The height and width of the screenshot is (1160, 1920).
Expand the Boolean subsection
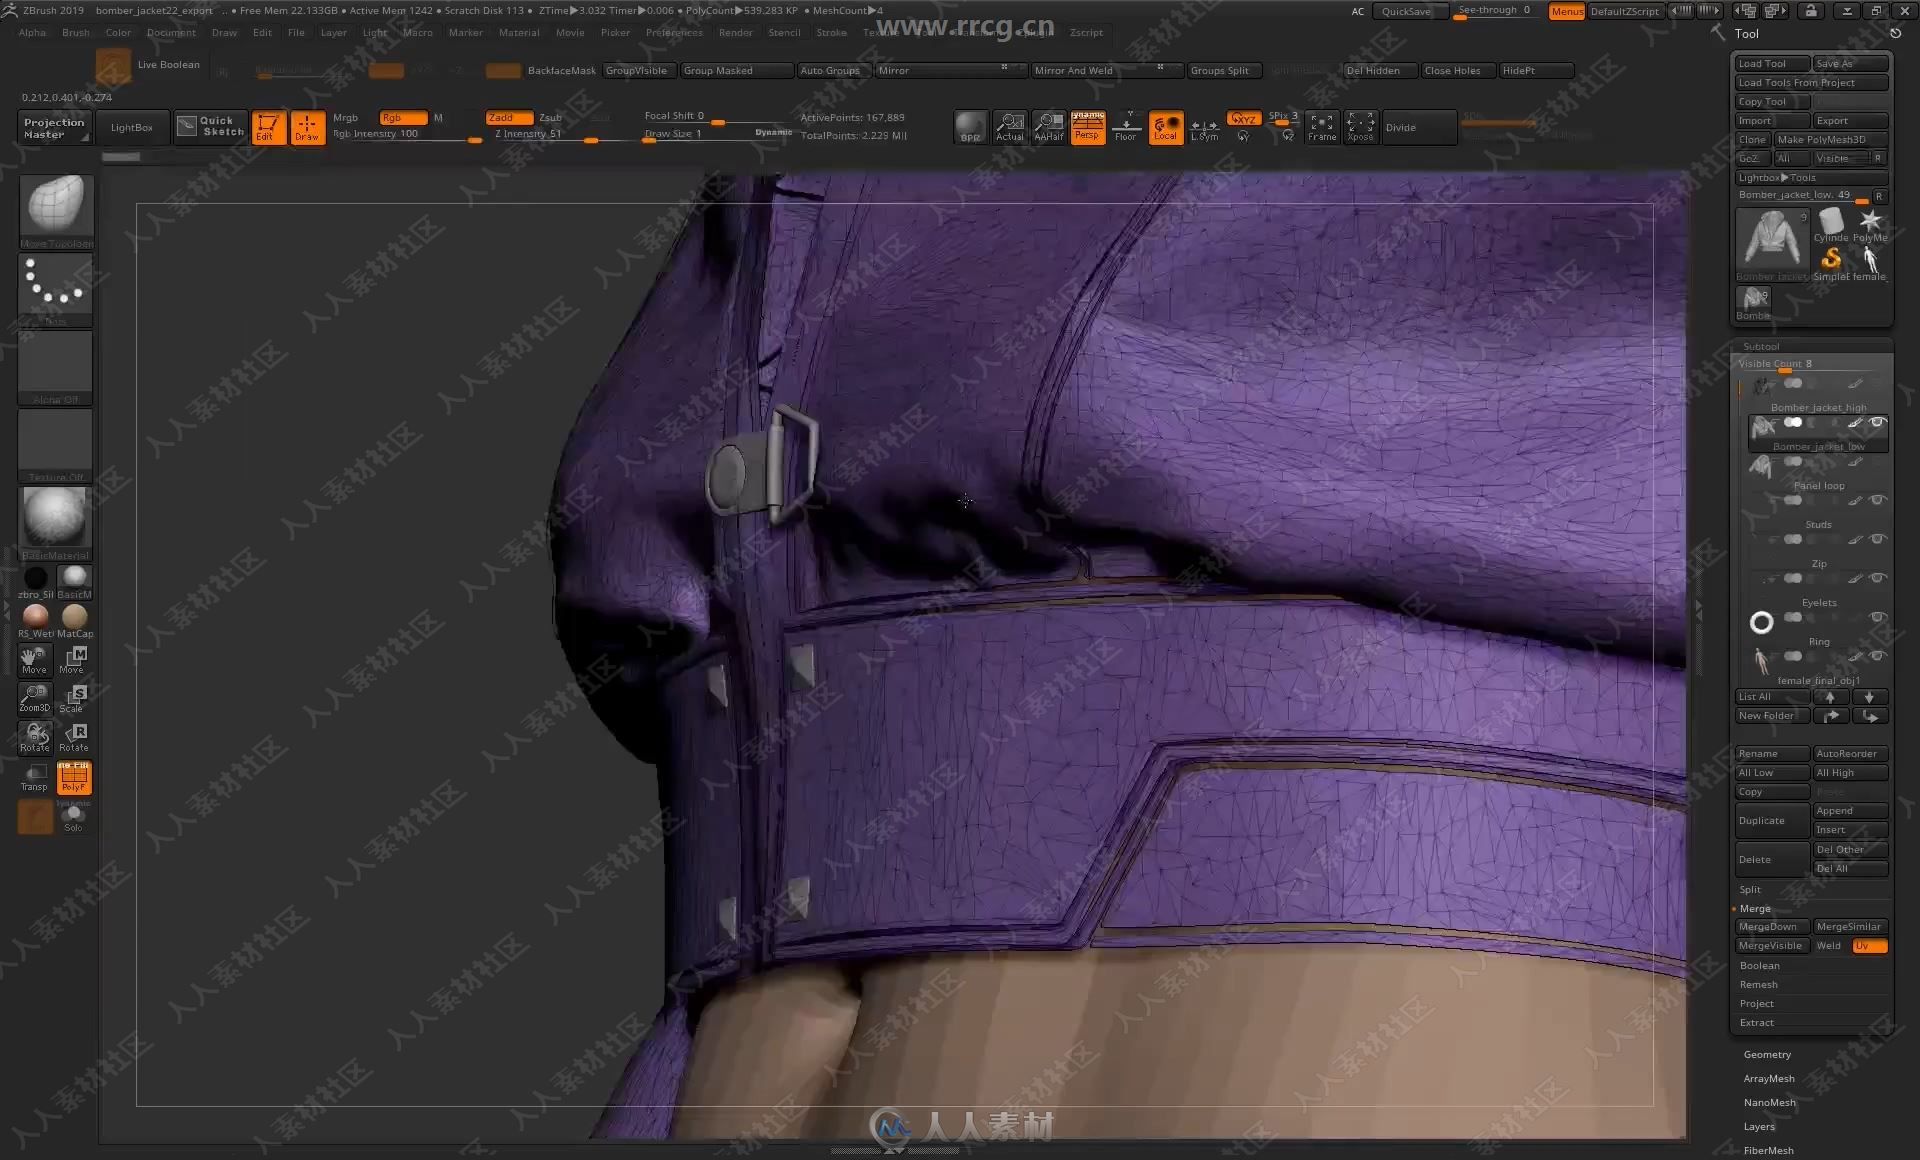coord(1759,966)
